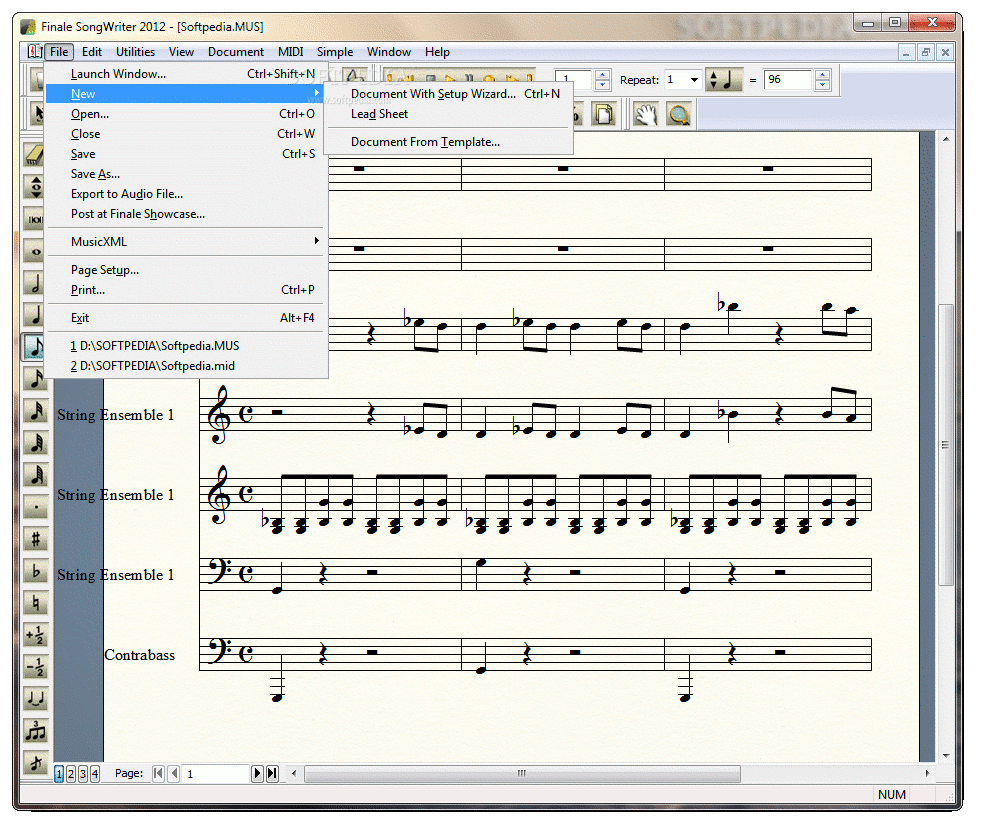Toggle the natural accidental tool
The width and height of the screenshot is (983, 831).
click(35, 602)
